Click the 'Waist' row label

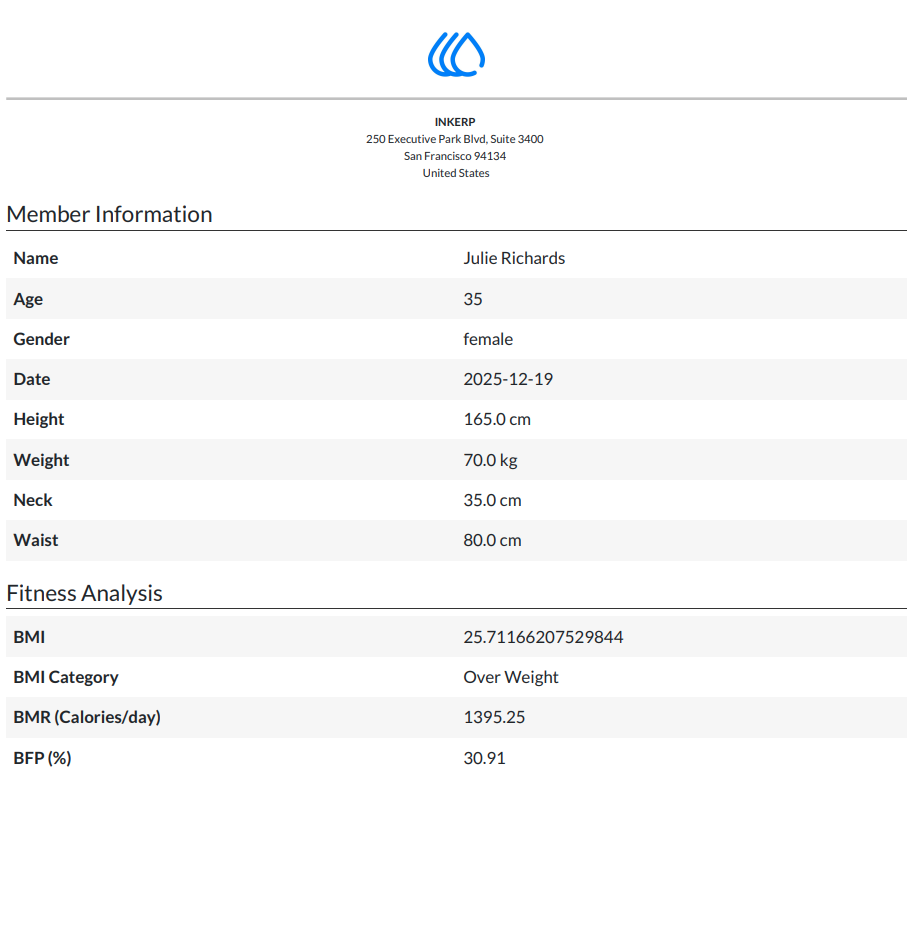[36, 540]
